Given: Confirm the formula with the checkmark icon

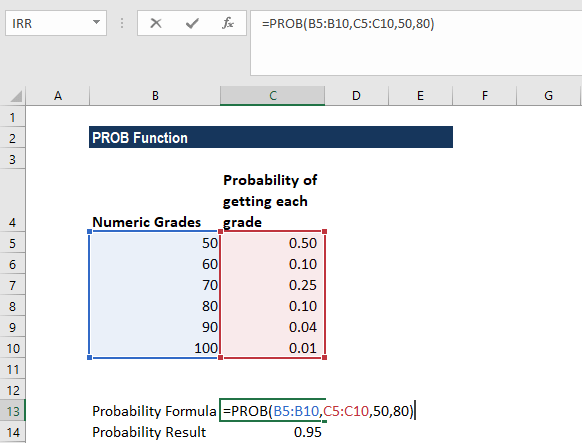Looking at the screenshot, I should tap(192, 23).
